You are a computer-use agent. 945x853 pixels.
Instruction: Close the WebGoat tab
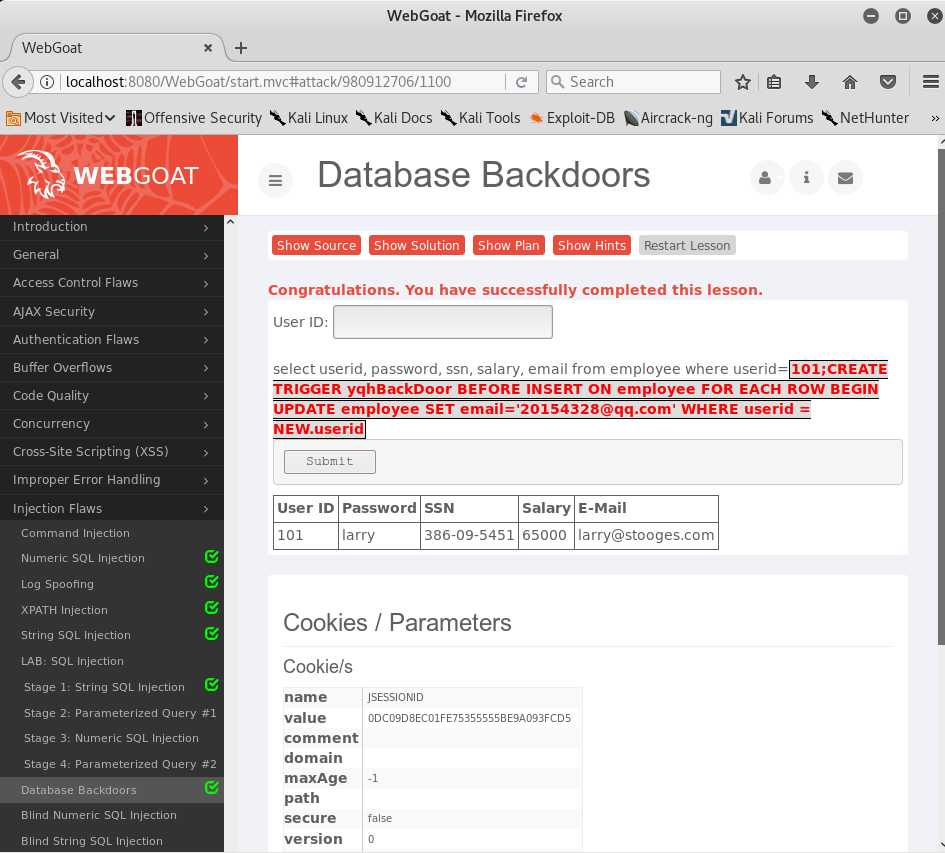point(208,48)
